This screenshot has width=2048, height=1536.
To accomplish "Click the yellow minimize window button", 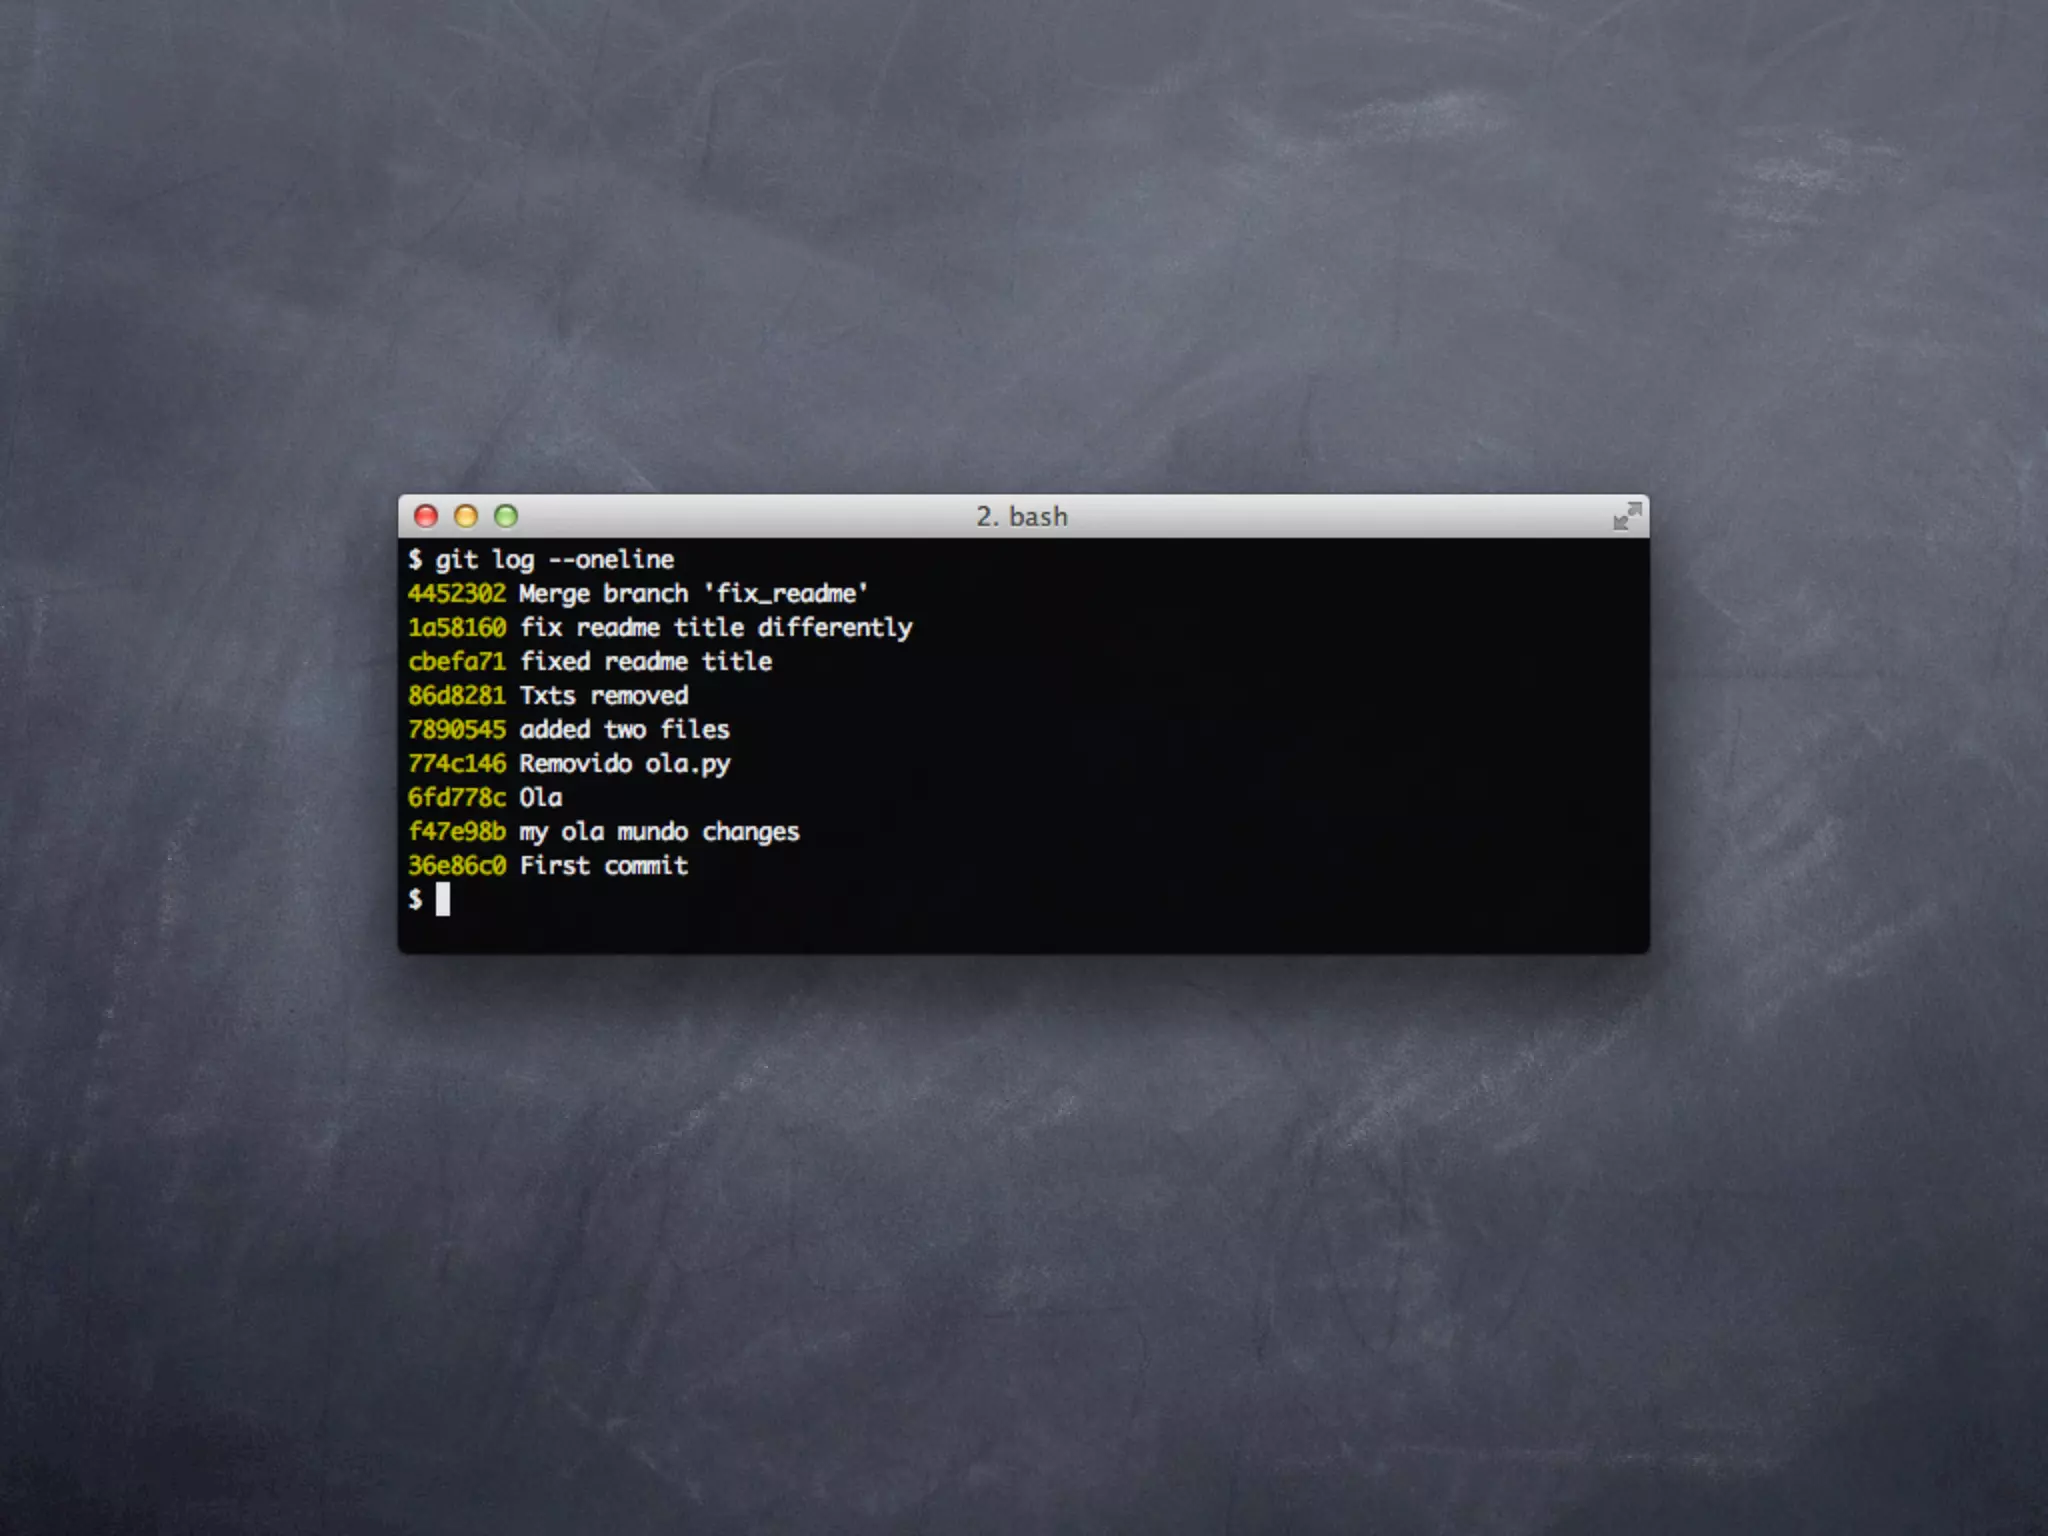I will (466, 516).
